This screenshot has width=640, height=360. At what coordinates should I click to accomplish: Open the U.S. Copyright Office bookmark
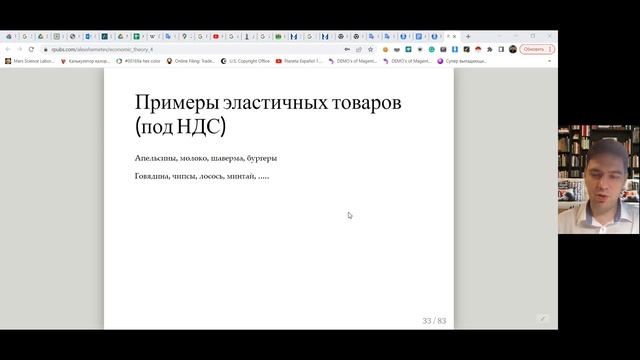click(x=245, y=61)
